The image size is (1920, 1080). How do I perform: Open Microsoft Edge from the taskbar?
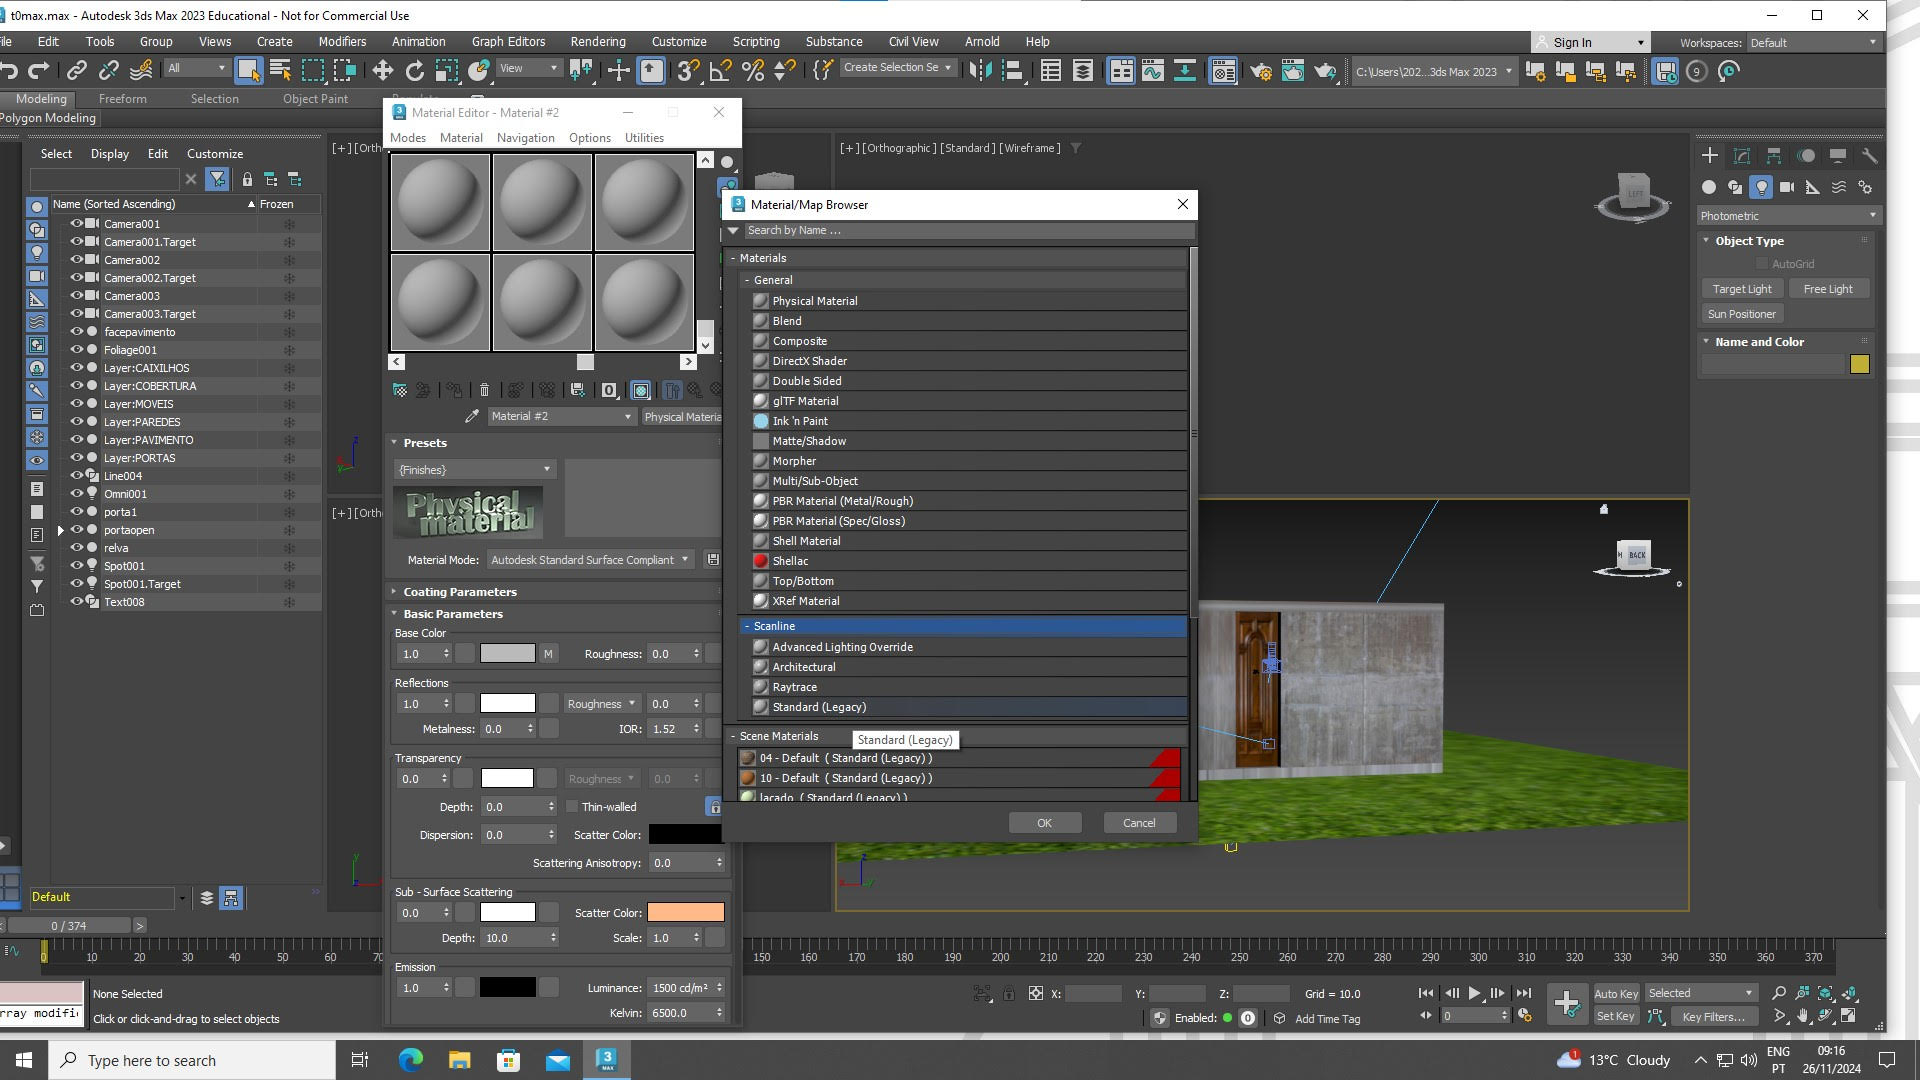pos(410,1060)
